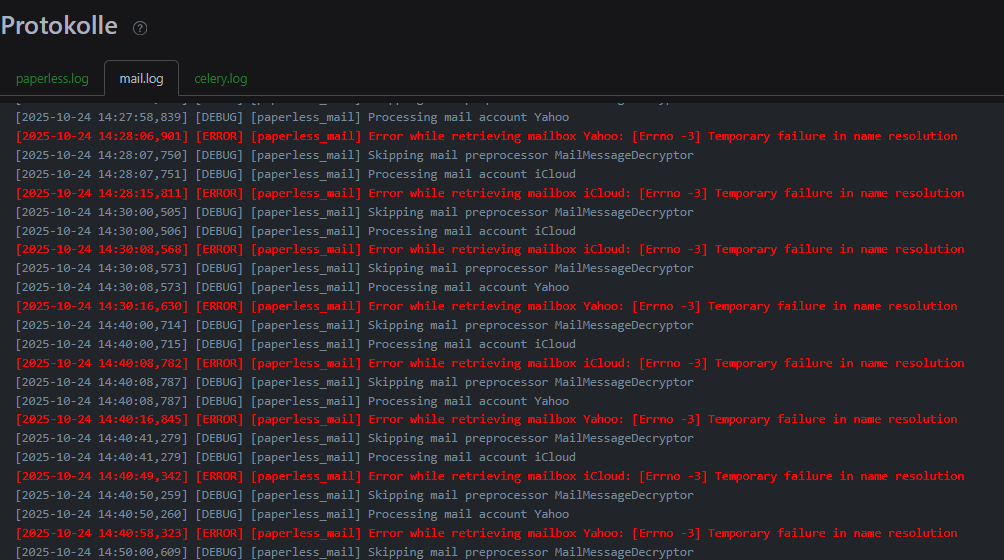This screenshot has height=560, width=1004.
Task: Click the iCloud error logged at 14:28:15,811
Action: (x=490, y=193)
